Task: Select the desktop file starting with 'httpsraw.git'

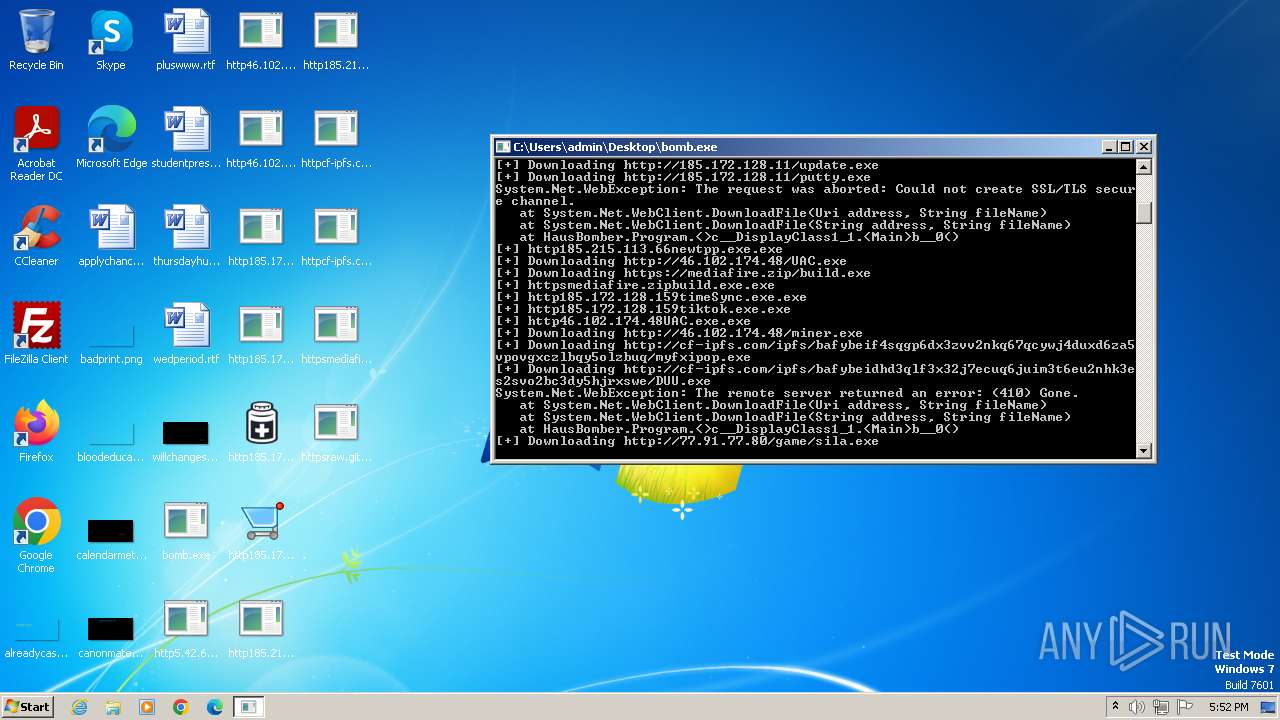Action: (x=336, y=433)
